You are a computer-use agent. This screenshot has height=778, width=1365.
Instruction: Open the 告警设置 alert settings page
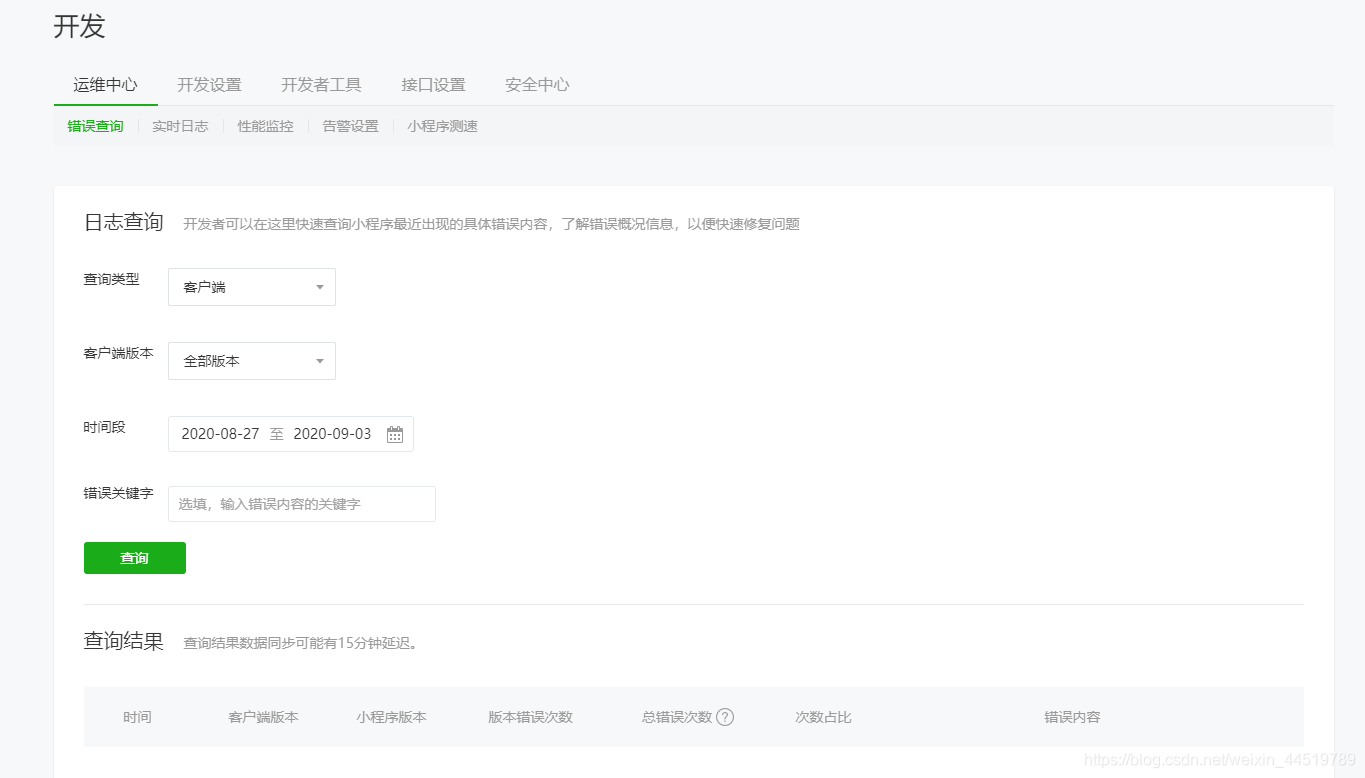coord(350,126)
